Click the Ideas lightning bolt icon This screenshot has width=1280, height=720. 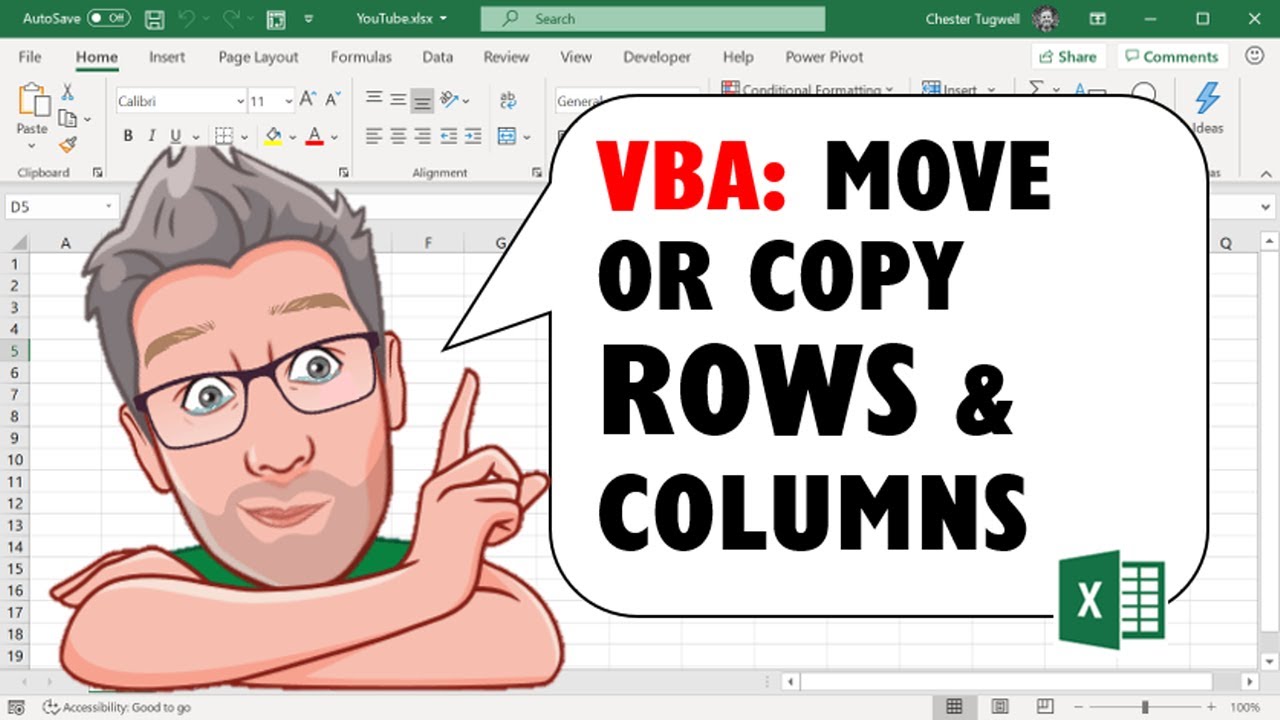[x=1208, y=99]
